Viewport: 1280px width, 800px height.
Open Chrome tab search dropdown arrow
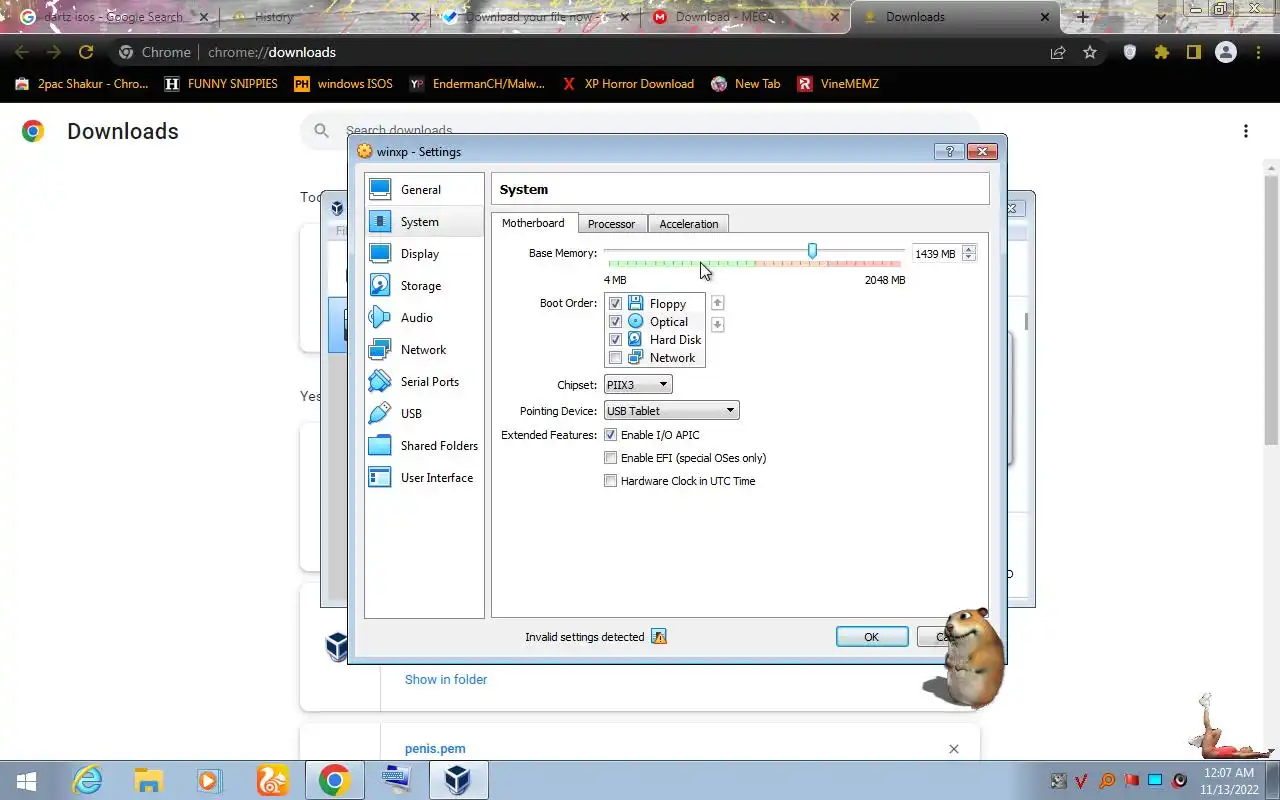tap(1161, 17)
